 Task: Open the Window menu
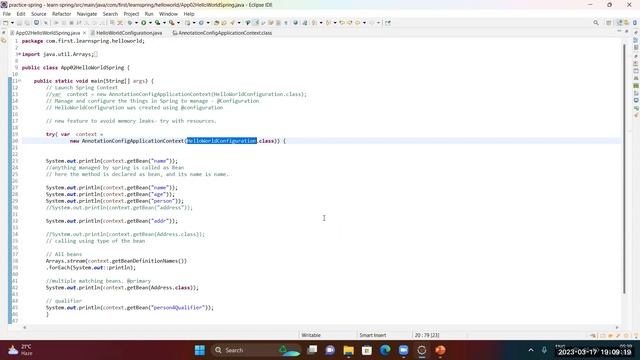[168, 14]
